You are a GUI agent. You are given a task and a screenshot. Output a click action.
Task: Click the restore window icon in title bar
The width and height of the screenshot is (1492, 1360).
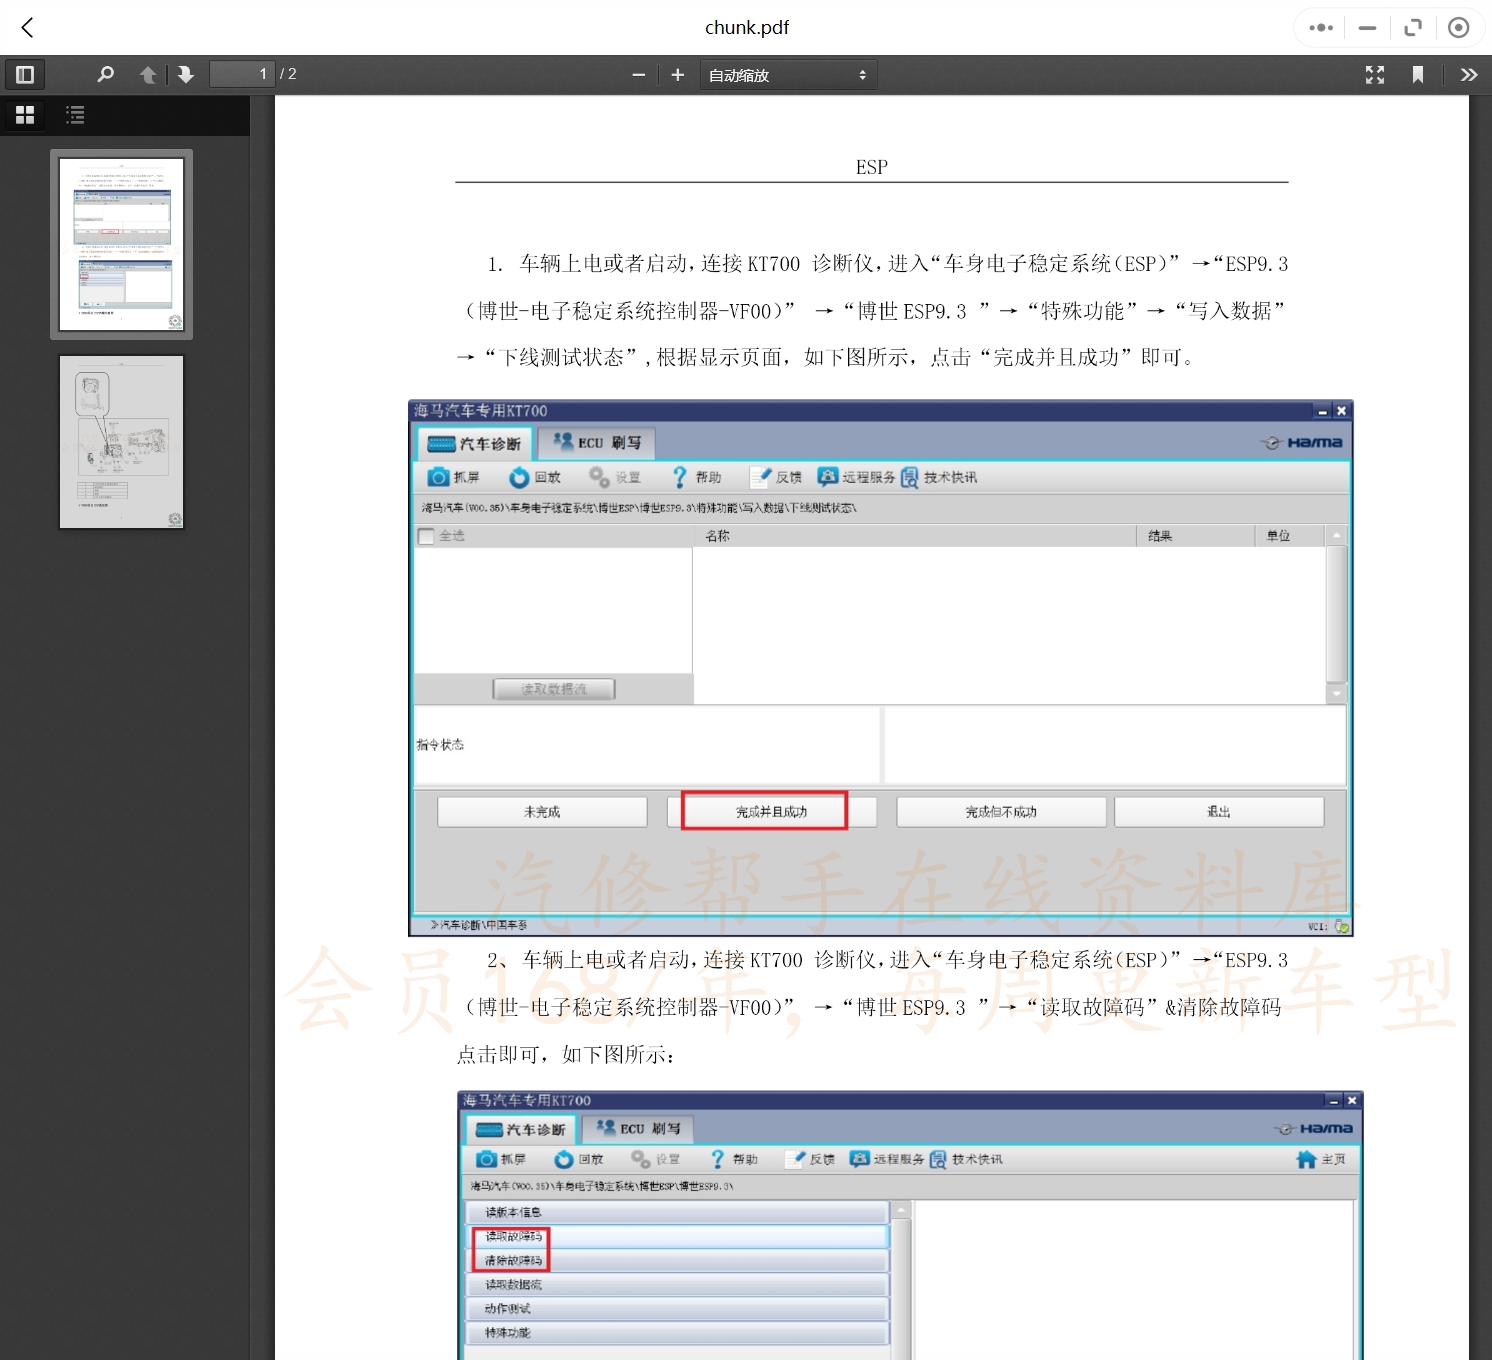[1413, 28]
